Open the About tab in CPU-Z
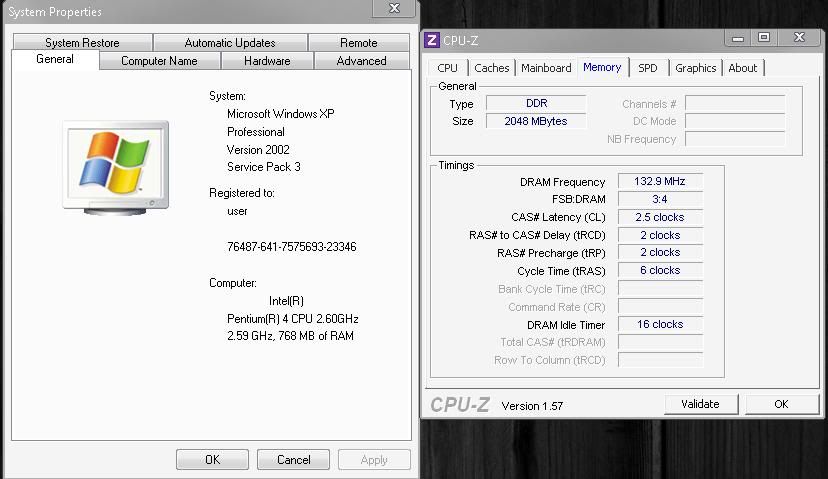The width and height of the screenshot is (828, 479). (x=742, y=68)
